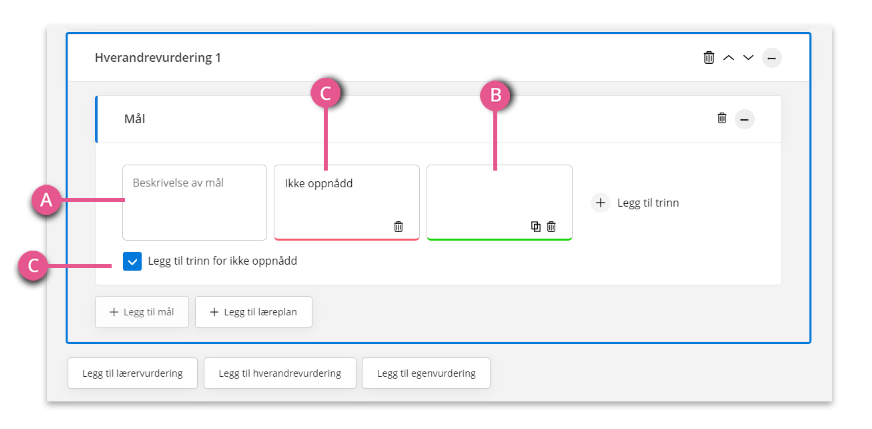The height and width of the screenshot is (429, 872).
Task: Move Hverandrevurdering 1 up with the arrow
Action: click(729, 57)
